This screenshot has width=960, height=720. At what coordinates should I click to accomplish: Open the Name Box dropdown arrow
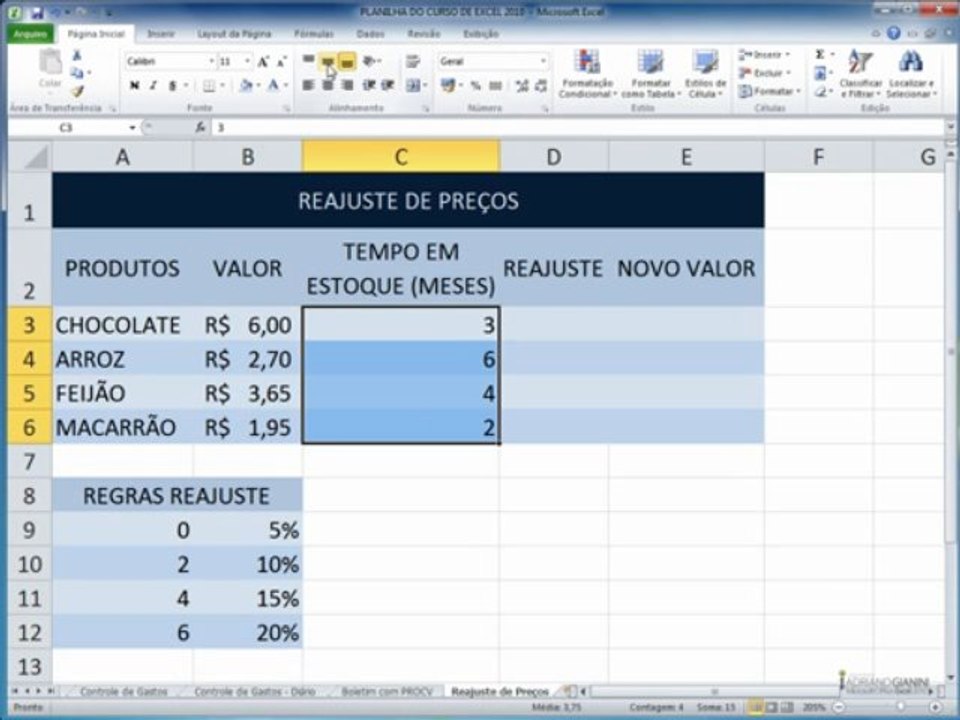(x=132, y=127)
